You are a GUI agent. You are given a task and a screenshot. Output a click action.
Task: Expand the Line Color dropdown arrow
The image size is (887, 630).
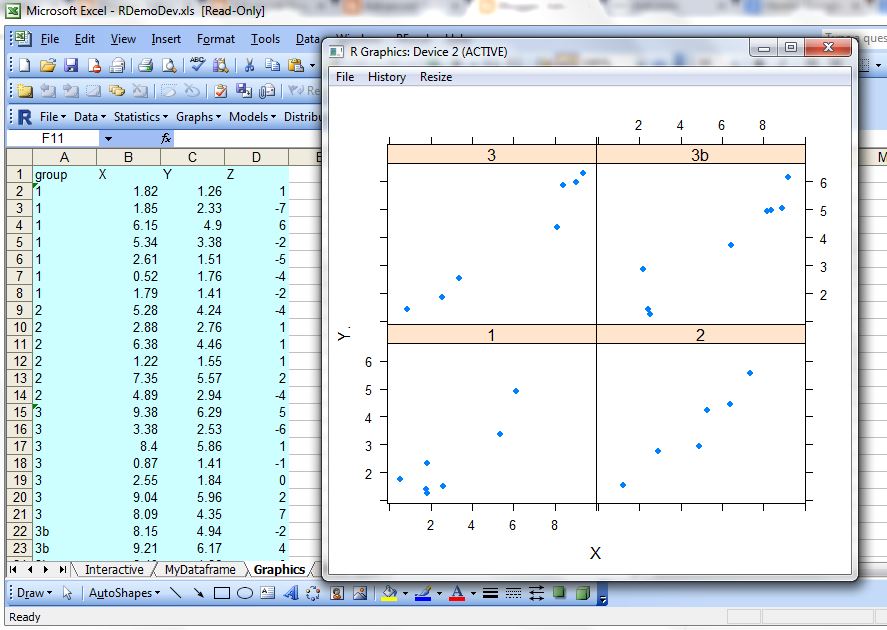point(439,593)
